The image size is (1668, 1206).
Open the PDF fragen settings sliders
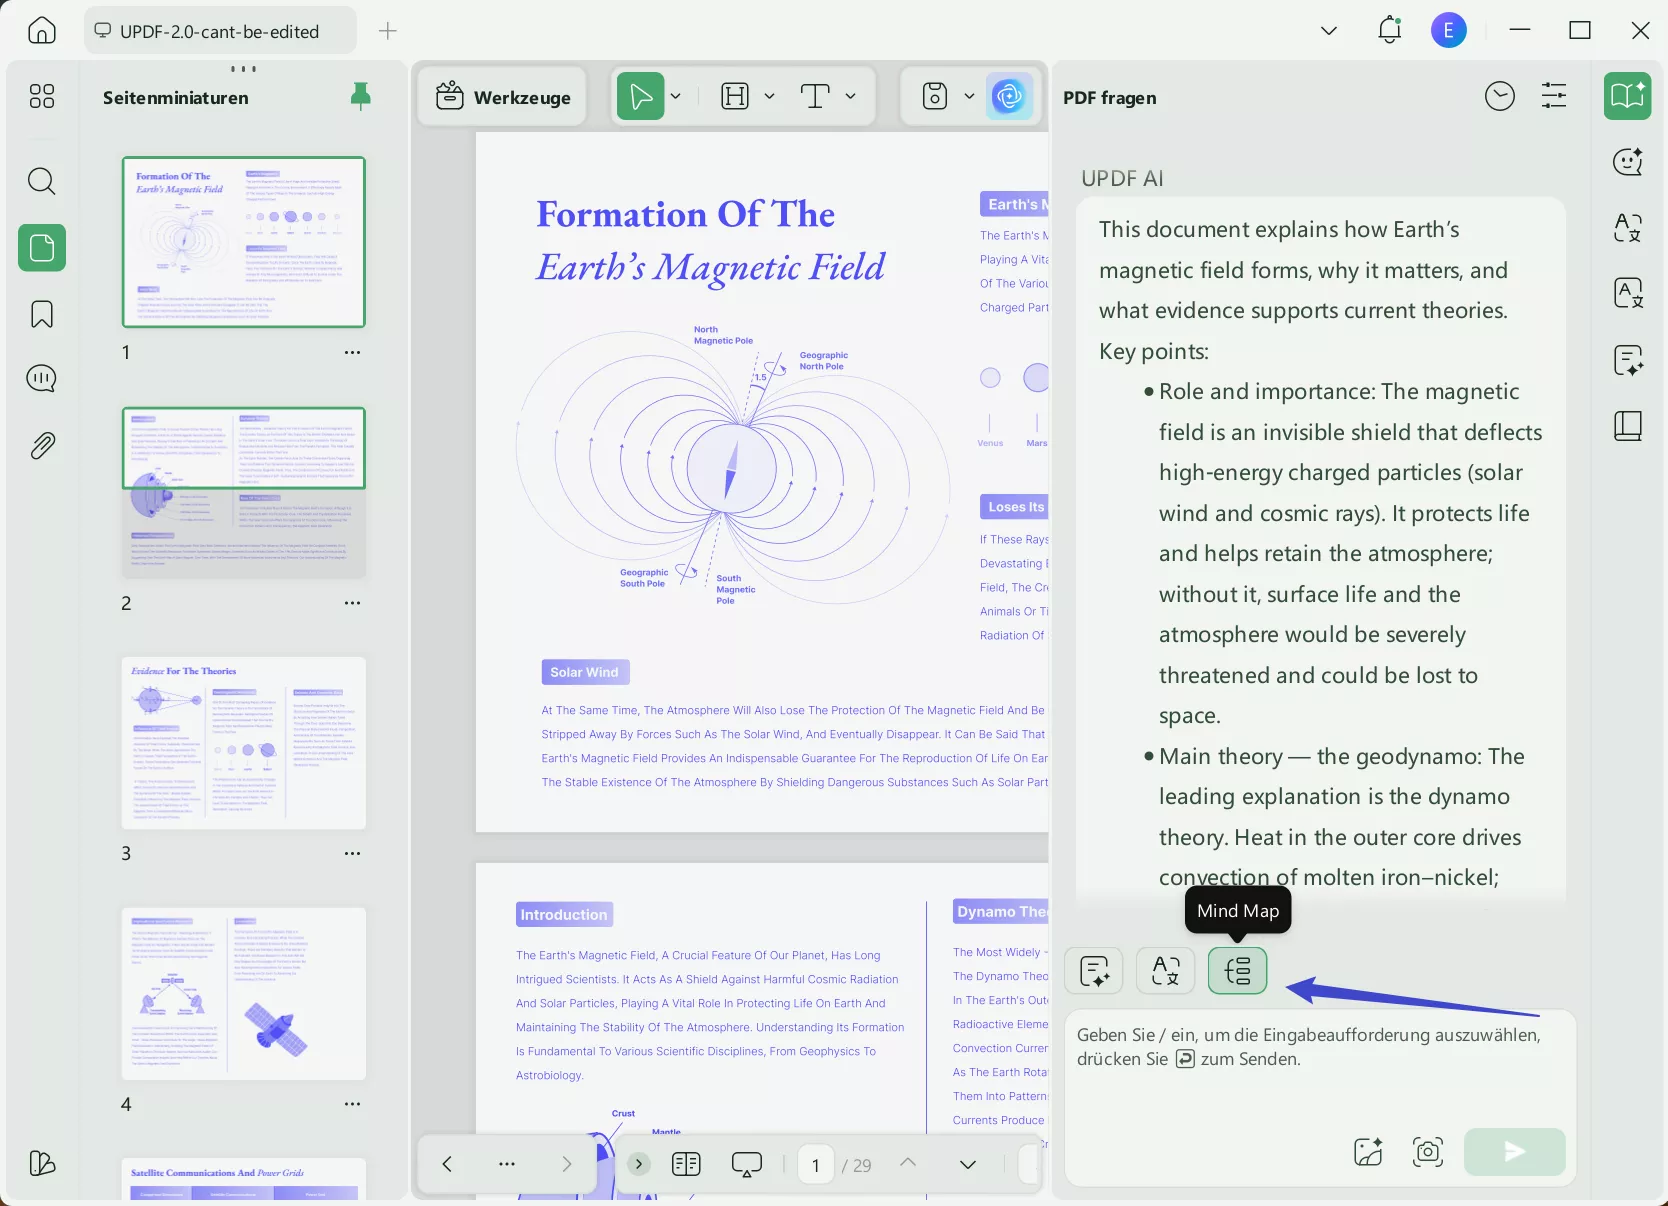[1554, 96]
